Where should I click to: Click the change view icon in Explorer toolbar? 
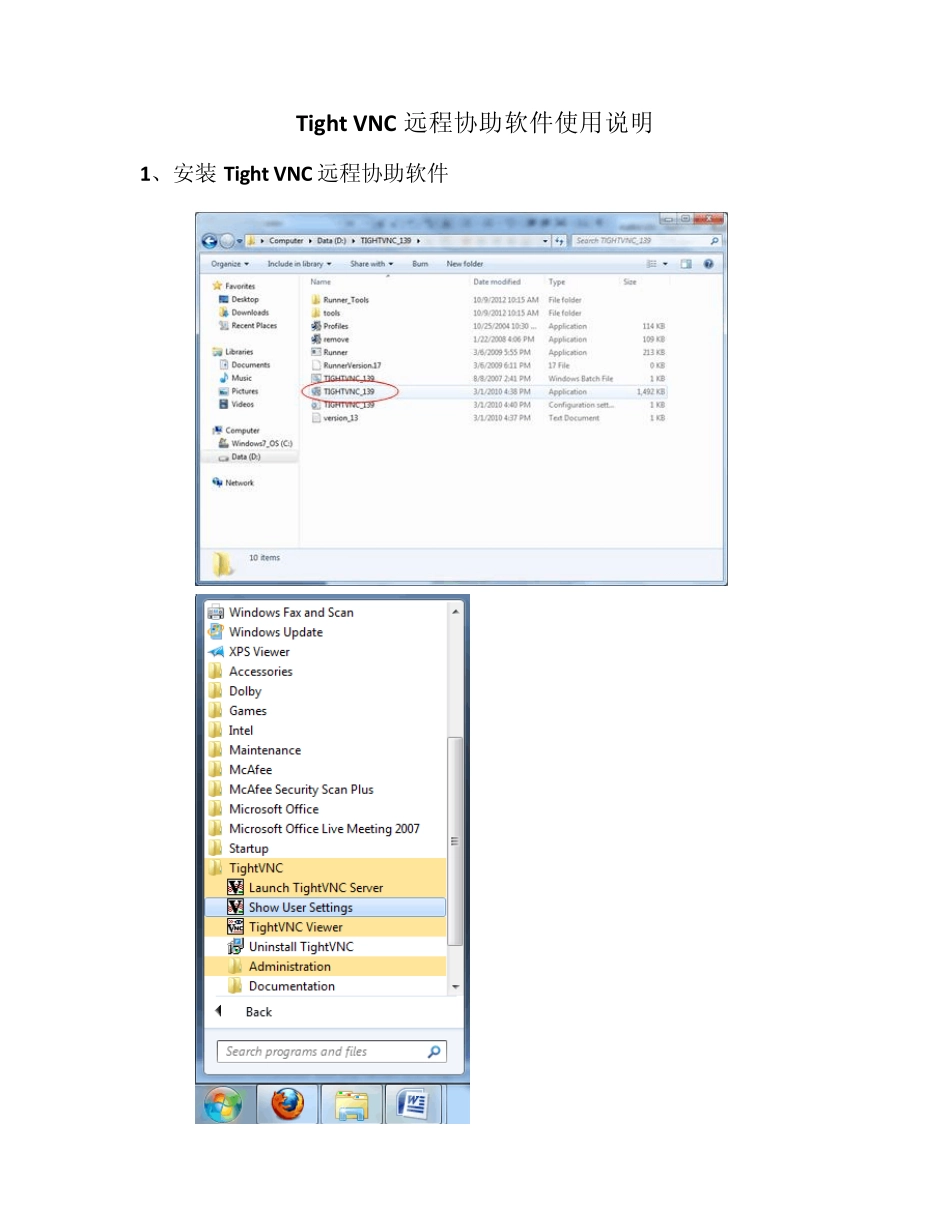tap(651, 264)
